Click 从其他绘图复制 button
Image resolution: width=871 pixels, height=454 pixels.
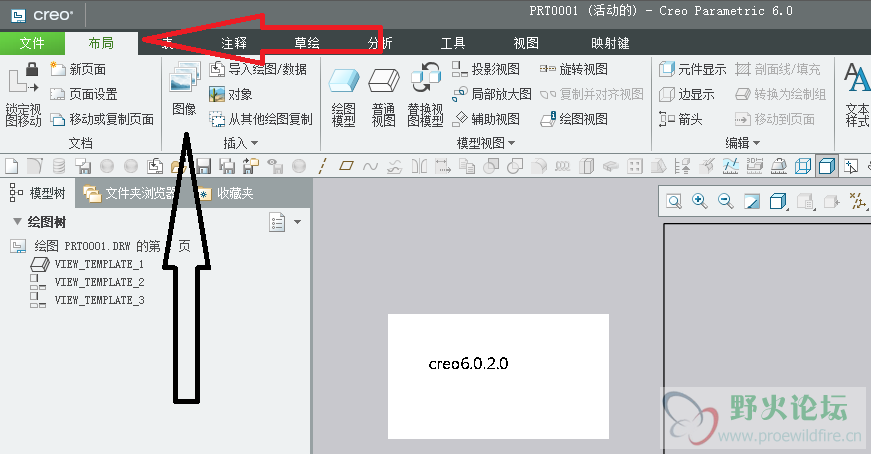pos(261,119)
